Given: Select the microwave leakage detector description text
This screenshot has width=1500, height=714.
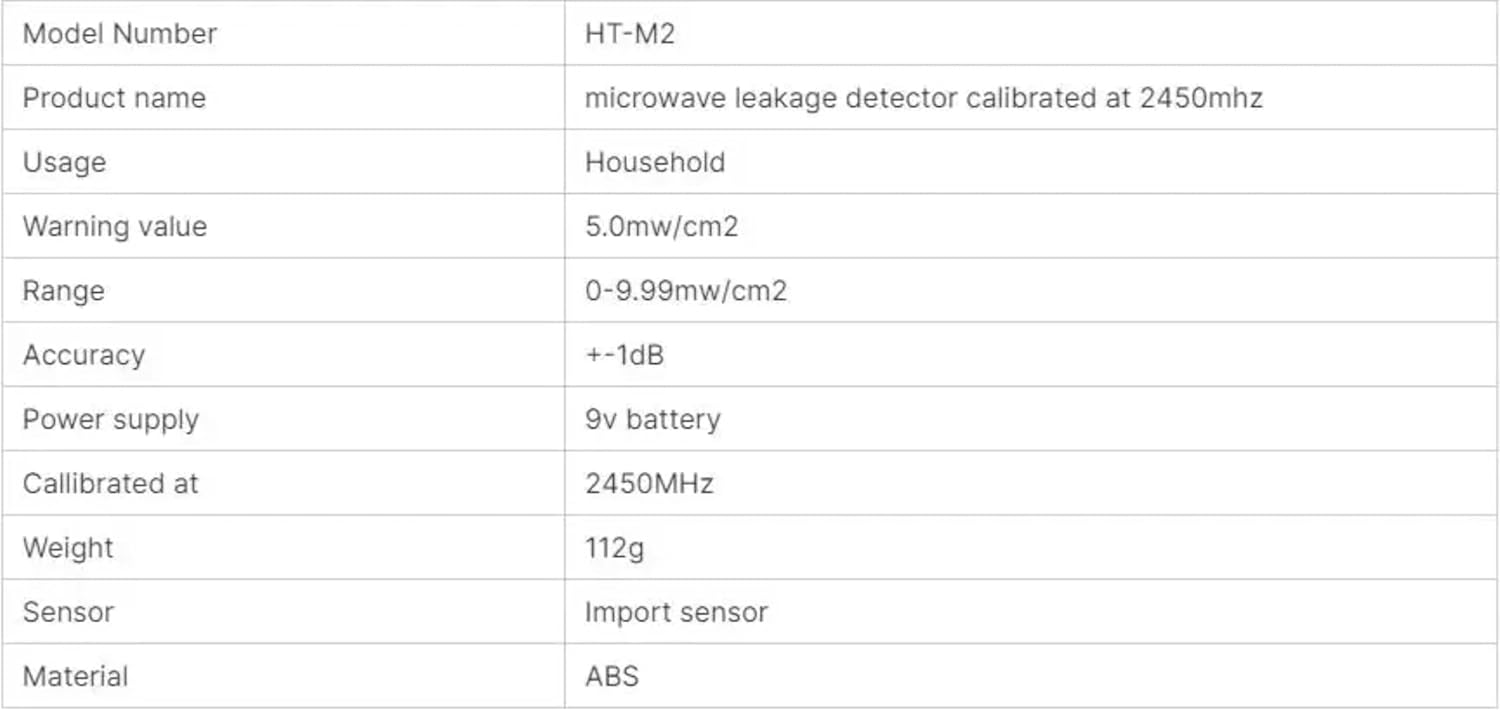Looking at the screenshot, I should pos(923,98).
